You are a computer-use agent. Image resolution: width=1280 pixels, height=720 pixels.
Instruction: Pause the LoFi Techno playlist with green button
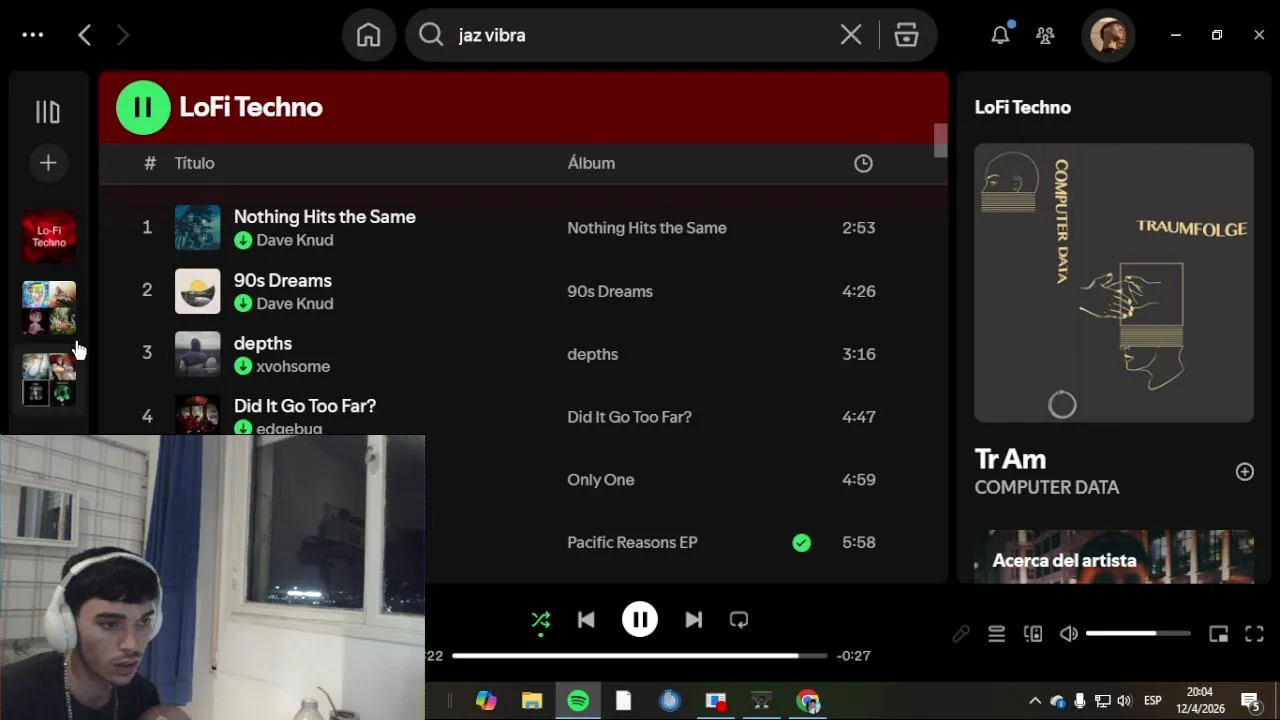point(143,107)
